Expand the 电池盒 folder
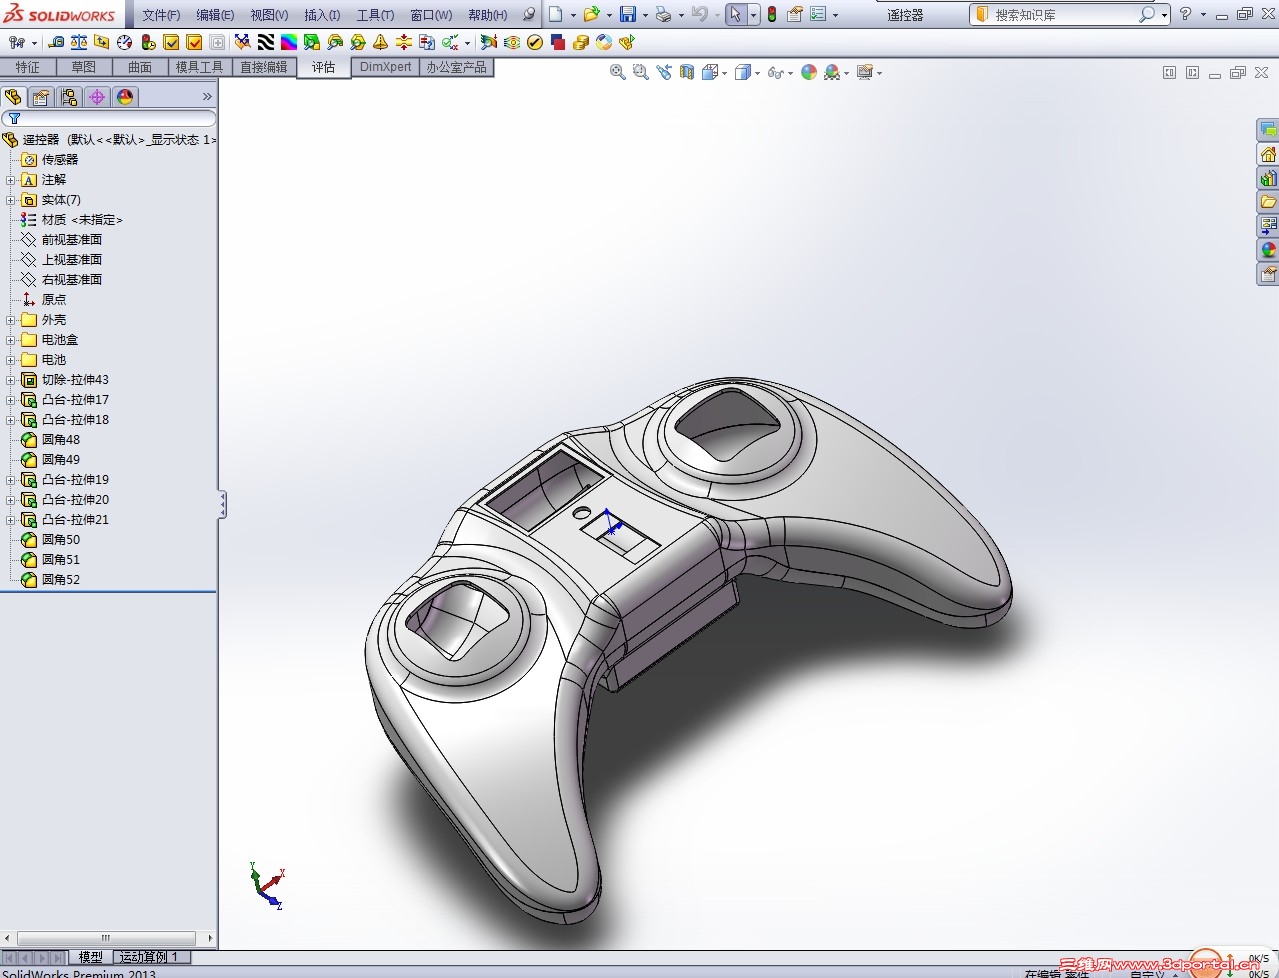The height and width of the screenshot is (978, 1279). point(10,340)
